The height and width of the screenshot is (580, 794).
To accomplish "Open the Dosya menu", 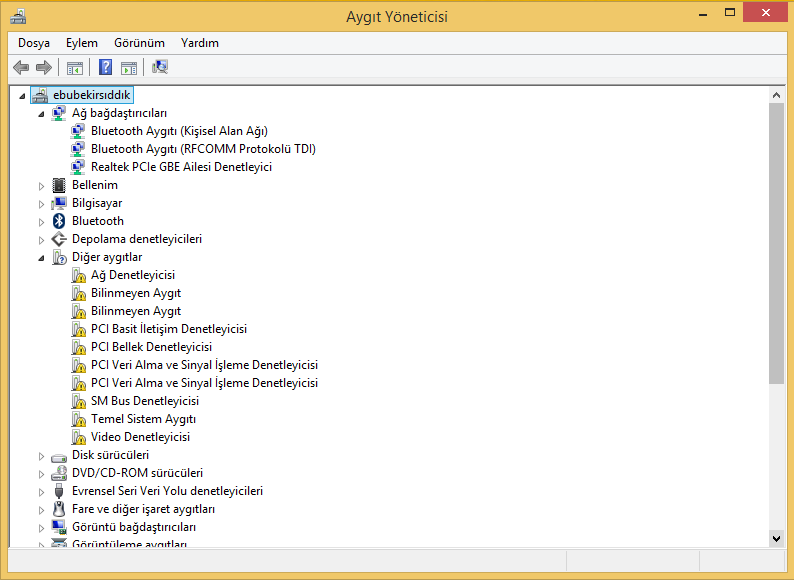I will click(x=34, y=43).
